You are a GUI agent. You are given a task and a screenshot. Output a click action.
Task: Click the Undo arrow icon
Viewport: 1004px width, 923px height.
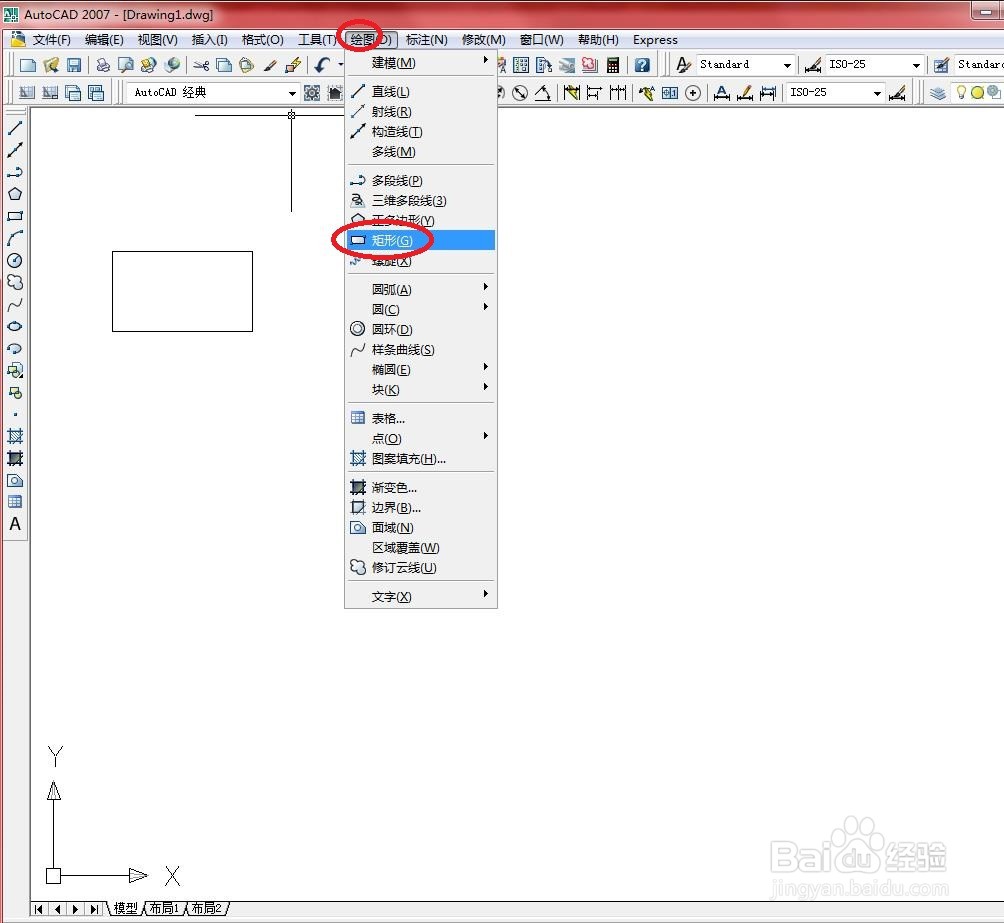(x=323, y=65)
